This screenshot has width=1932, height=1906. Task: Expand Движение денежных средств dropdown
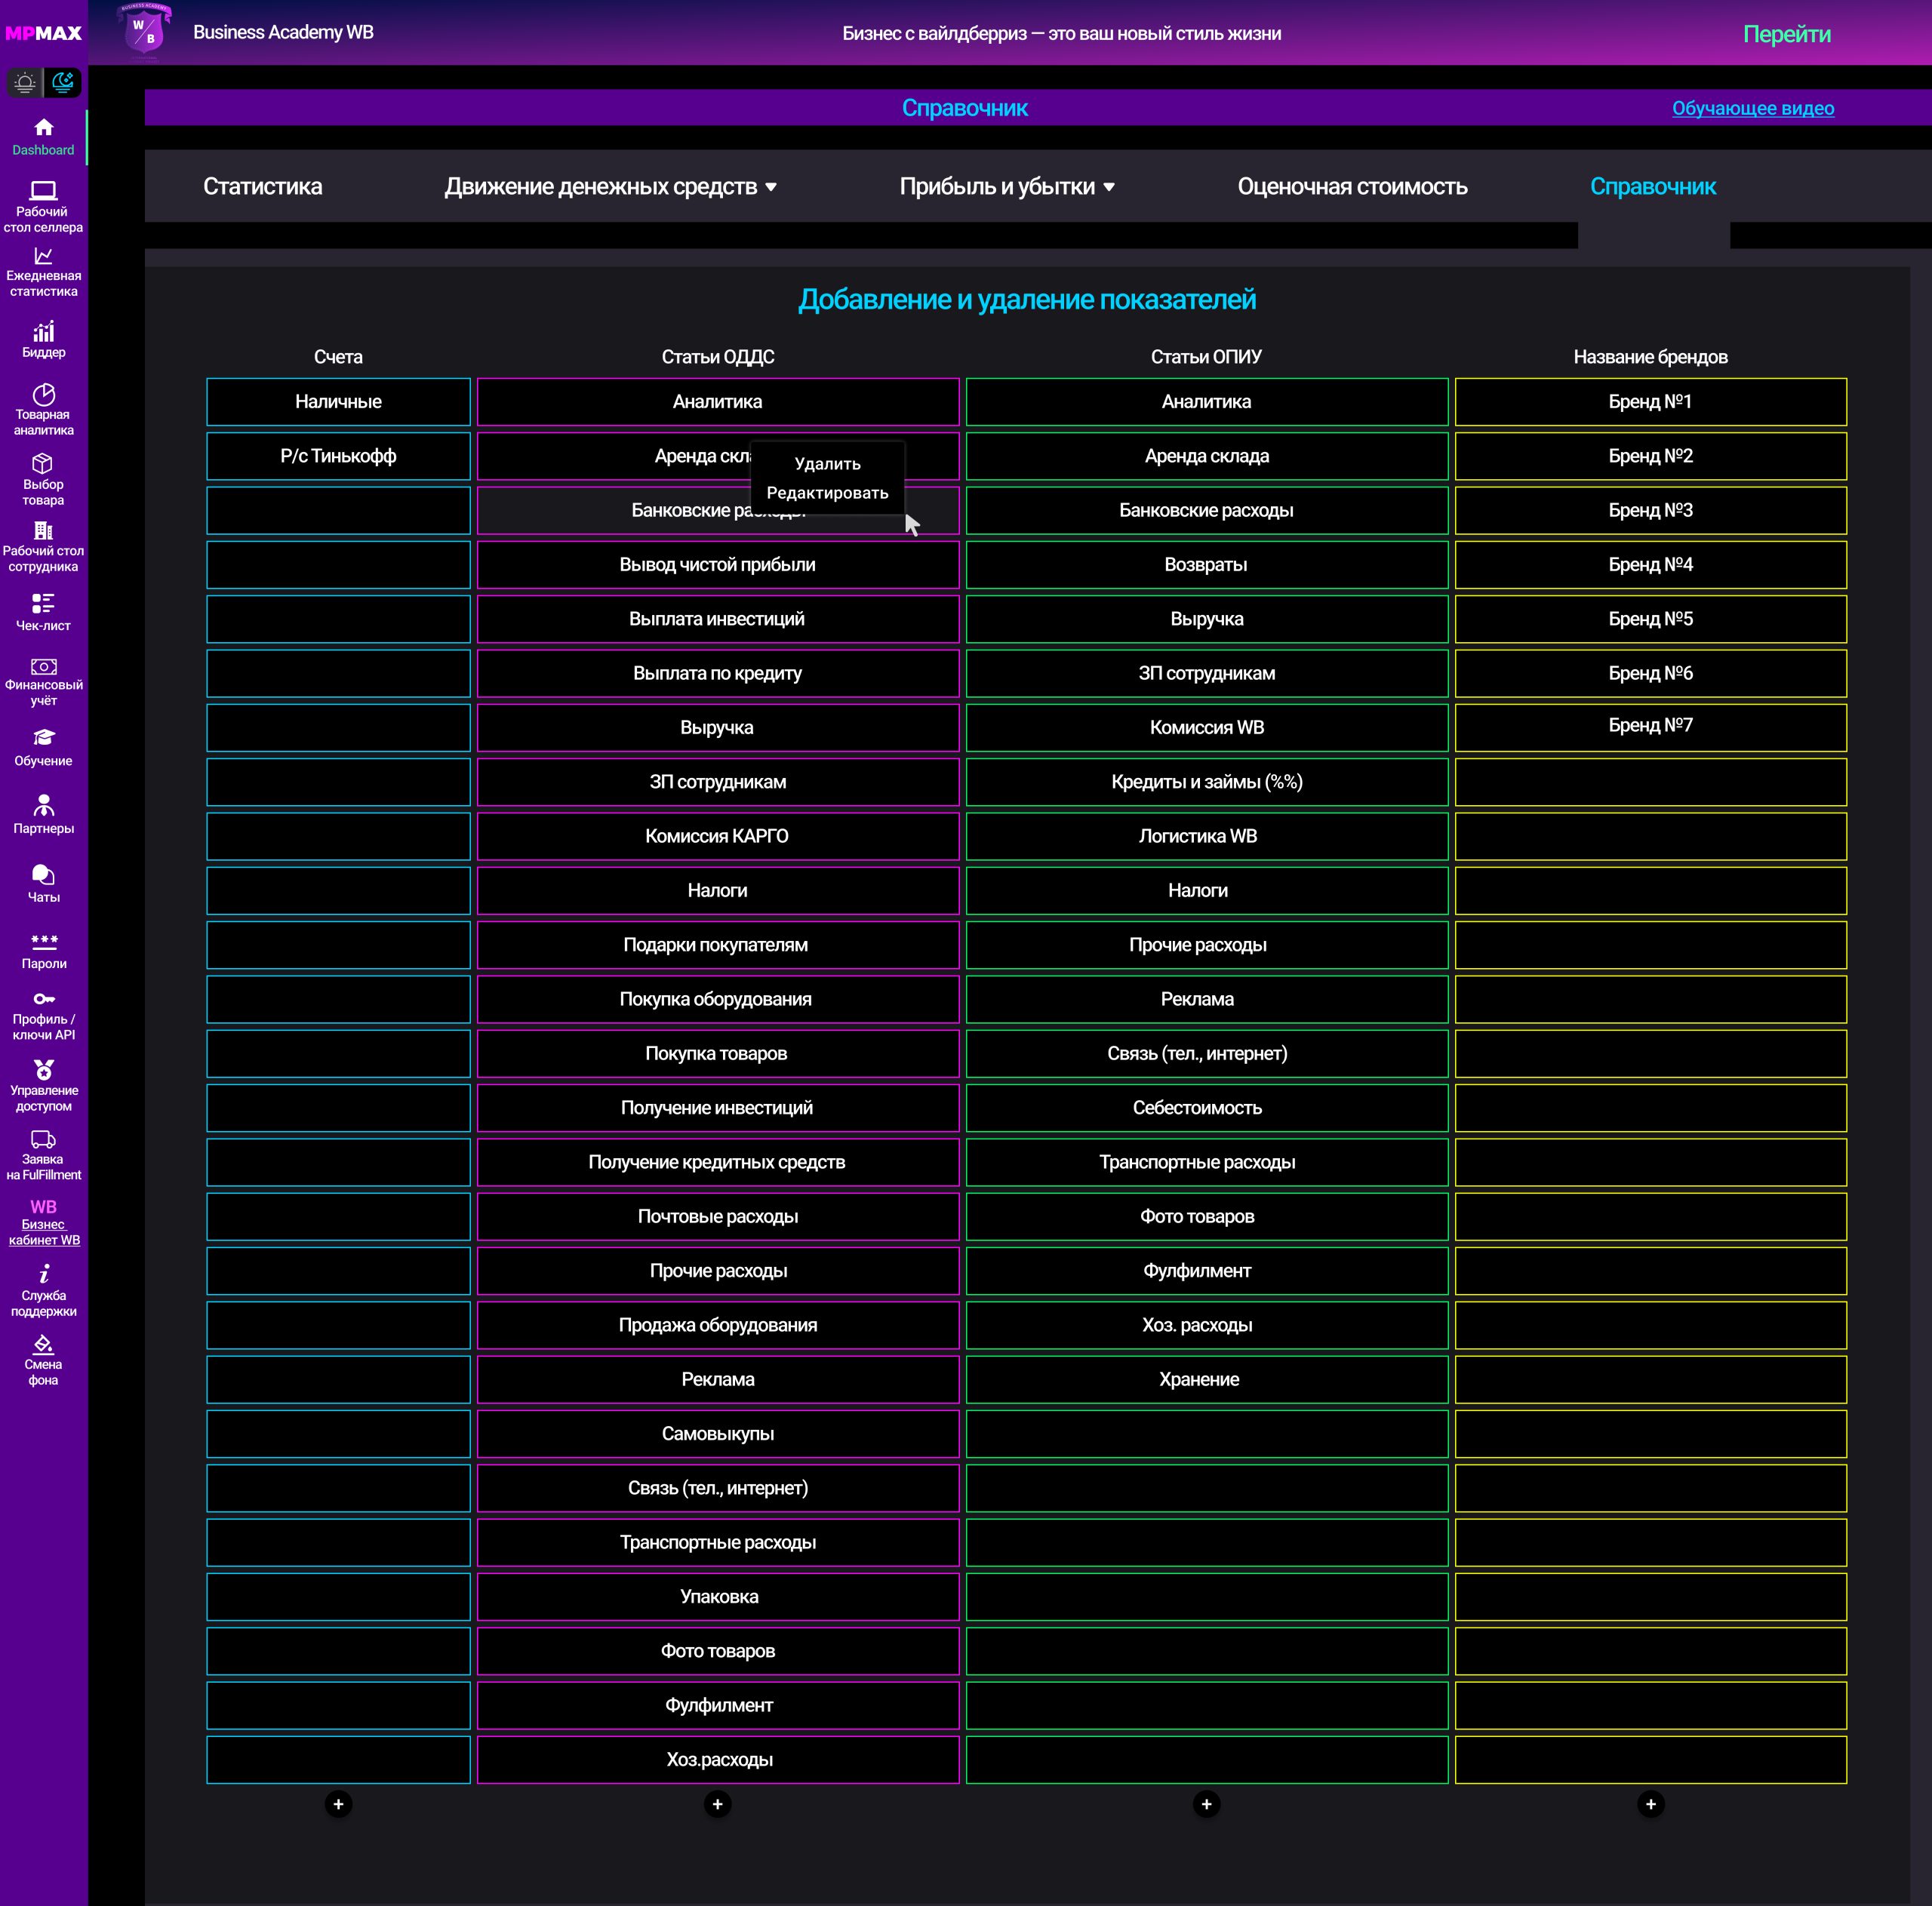coord(610,187)
